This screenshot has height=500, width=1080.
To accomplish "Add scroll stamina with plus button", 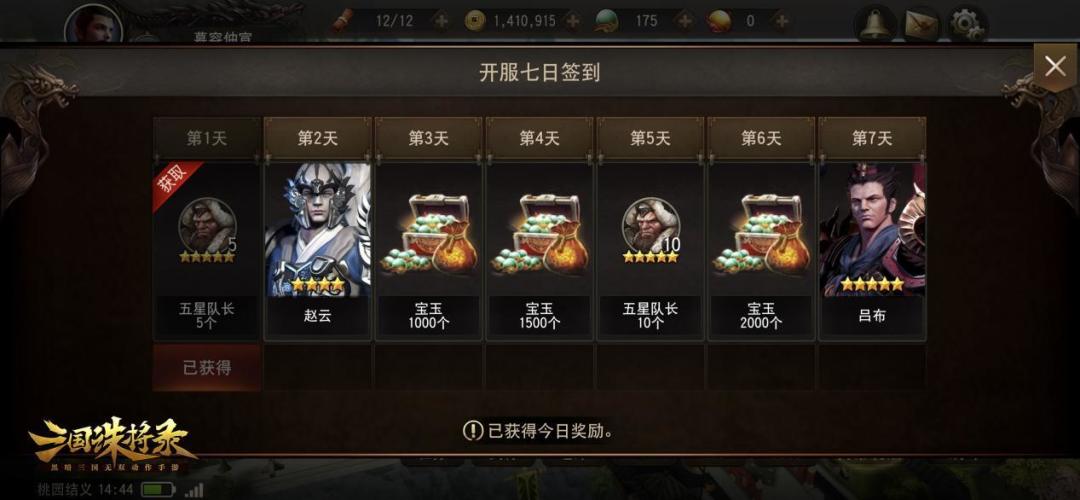I will (x=442, y=21).
